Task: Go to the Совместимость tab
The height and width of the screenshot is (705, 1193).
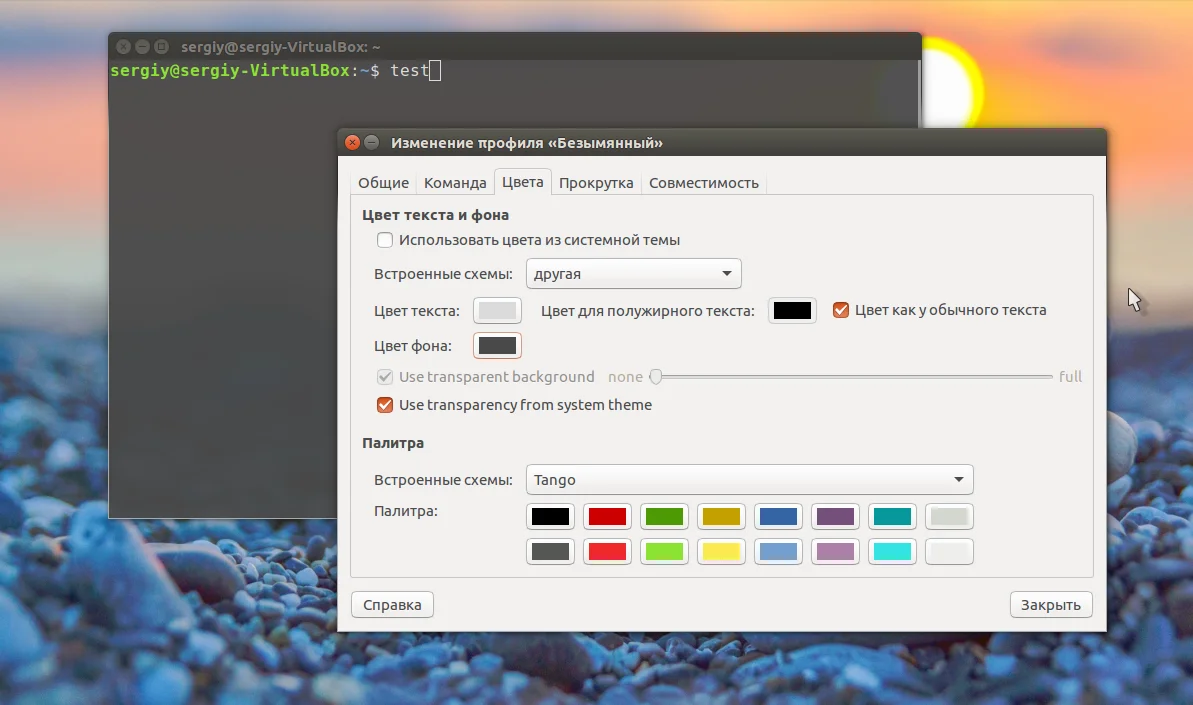Action: click(x=704, y=183)
